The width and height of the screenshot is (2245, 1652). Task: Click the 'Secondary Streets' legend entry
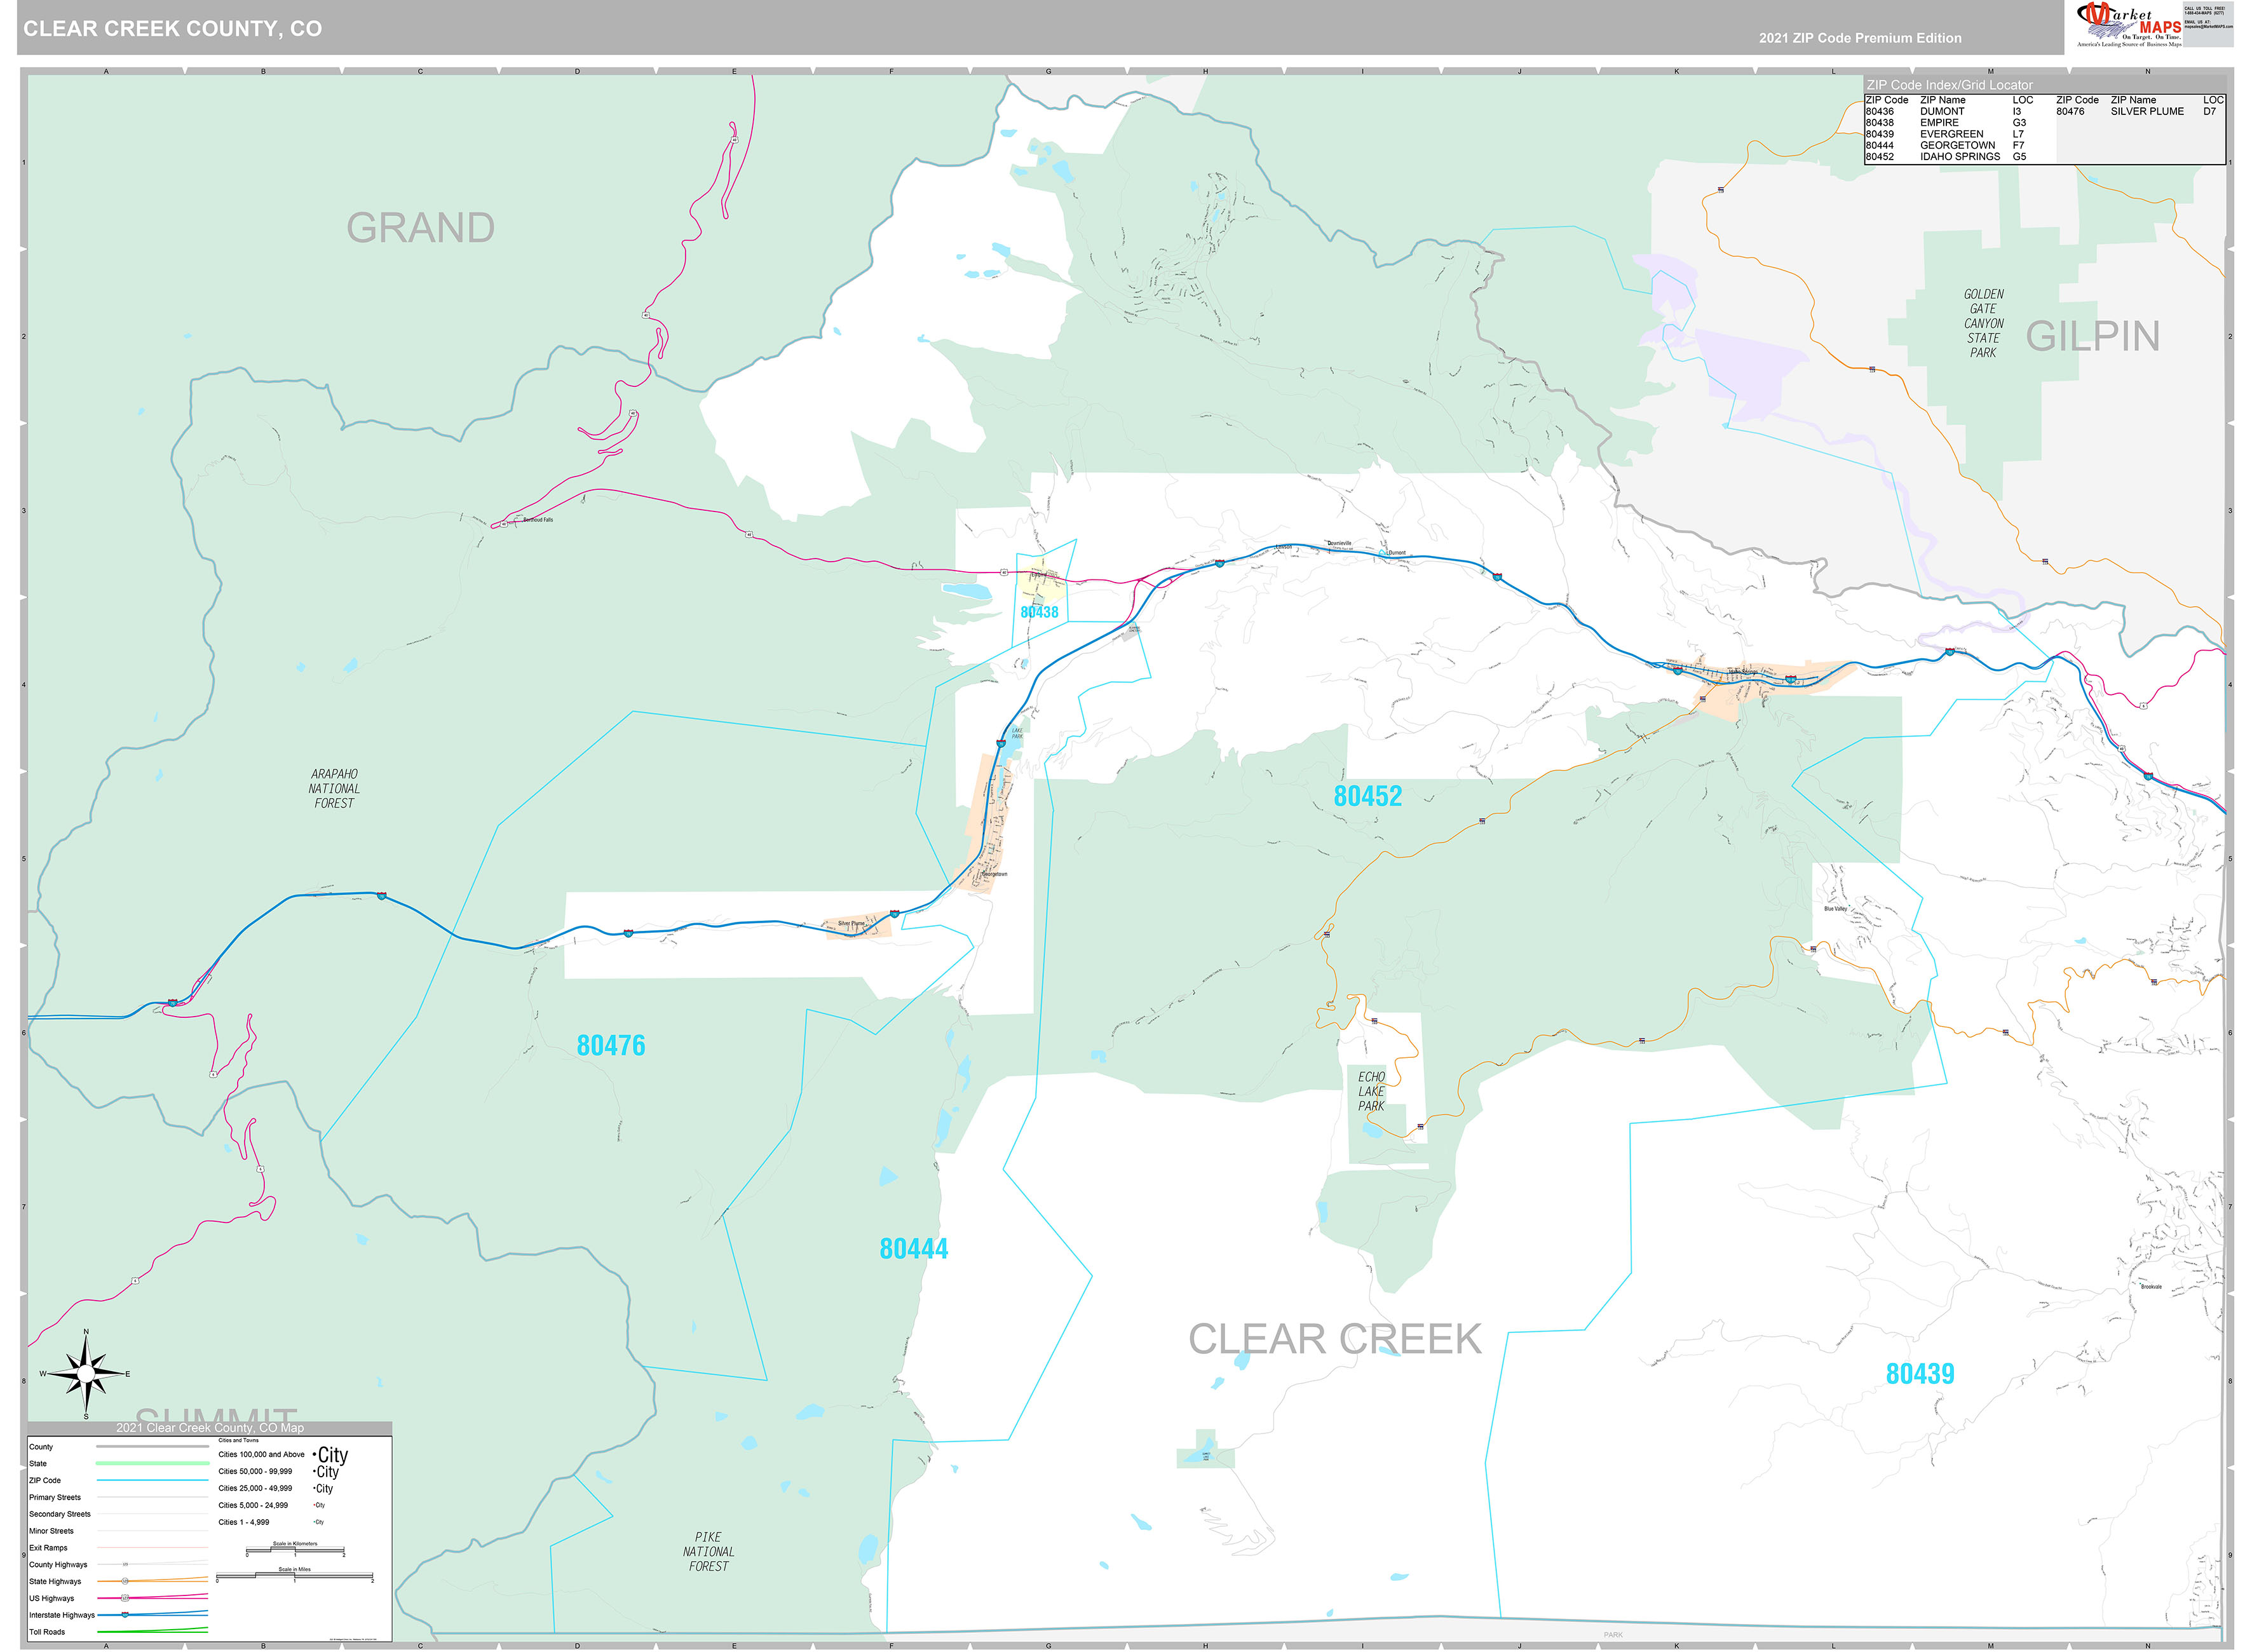(x=60, y=1514)
